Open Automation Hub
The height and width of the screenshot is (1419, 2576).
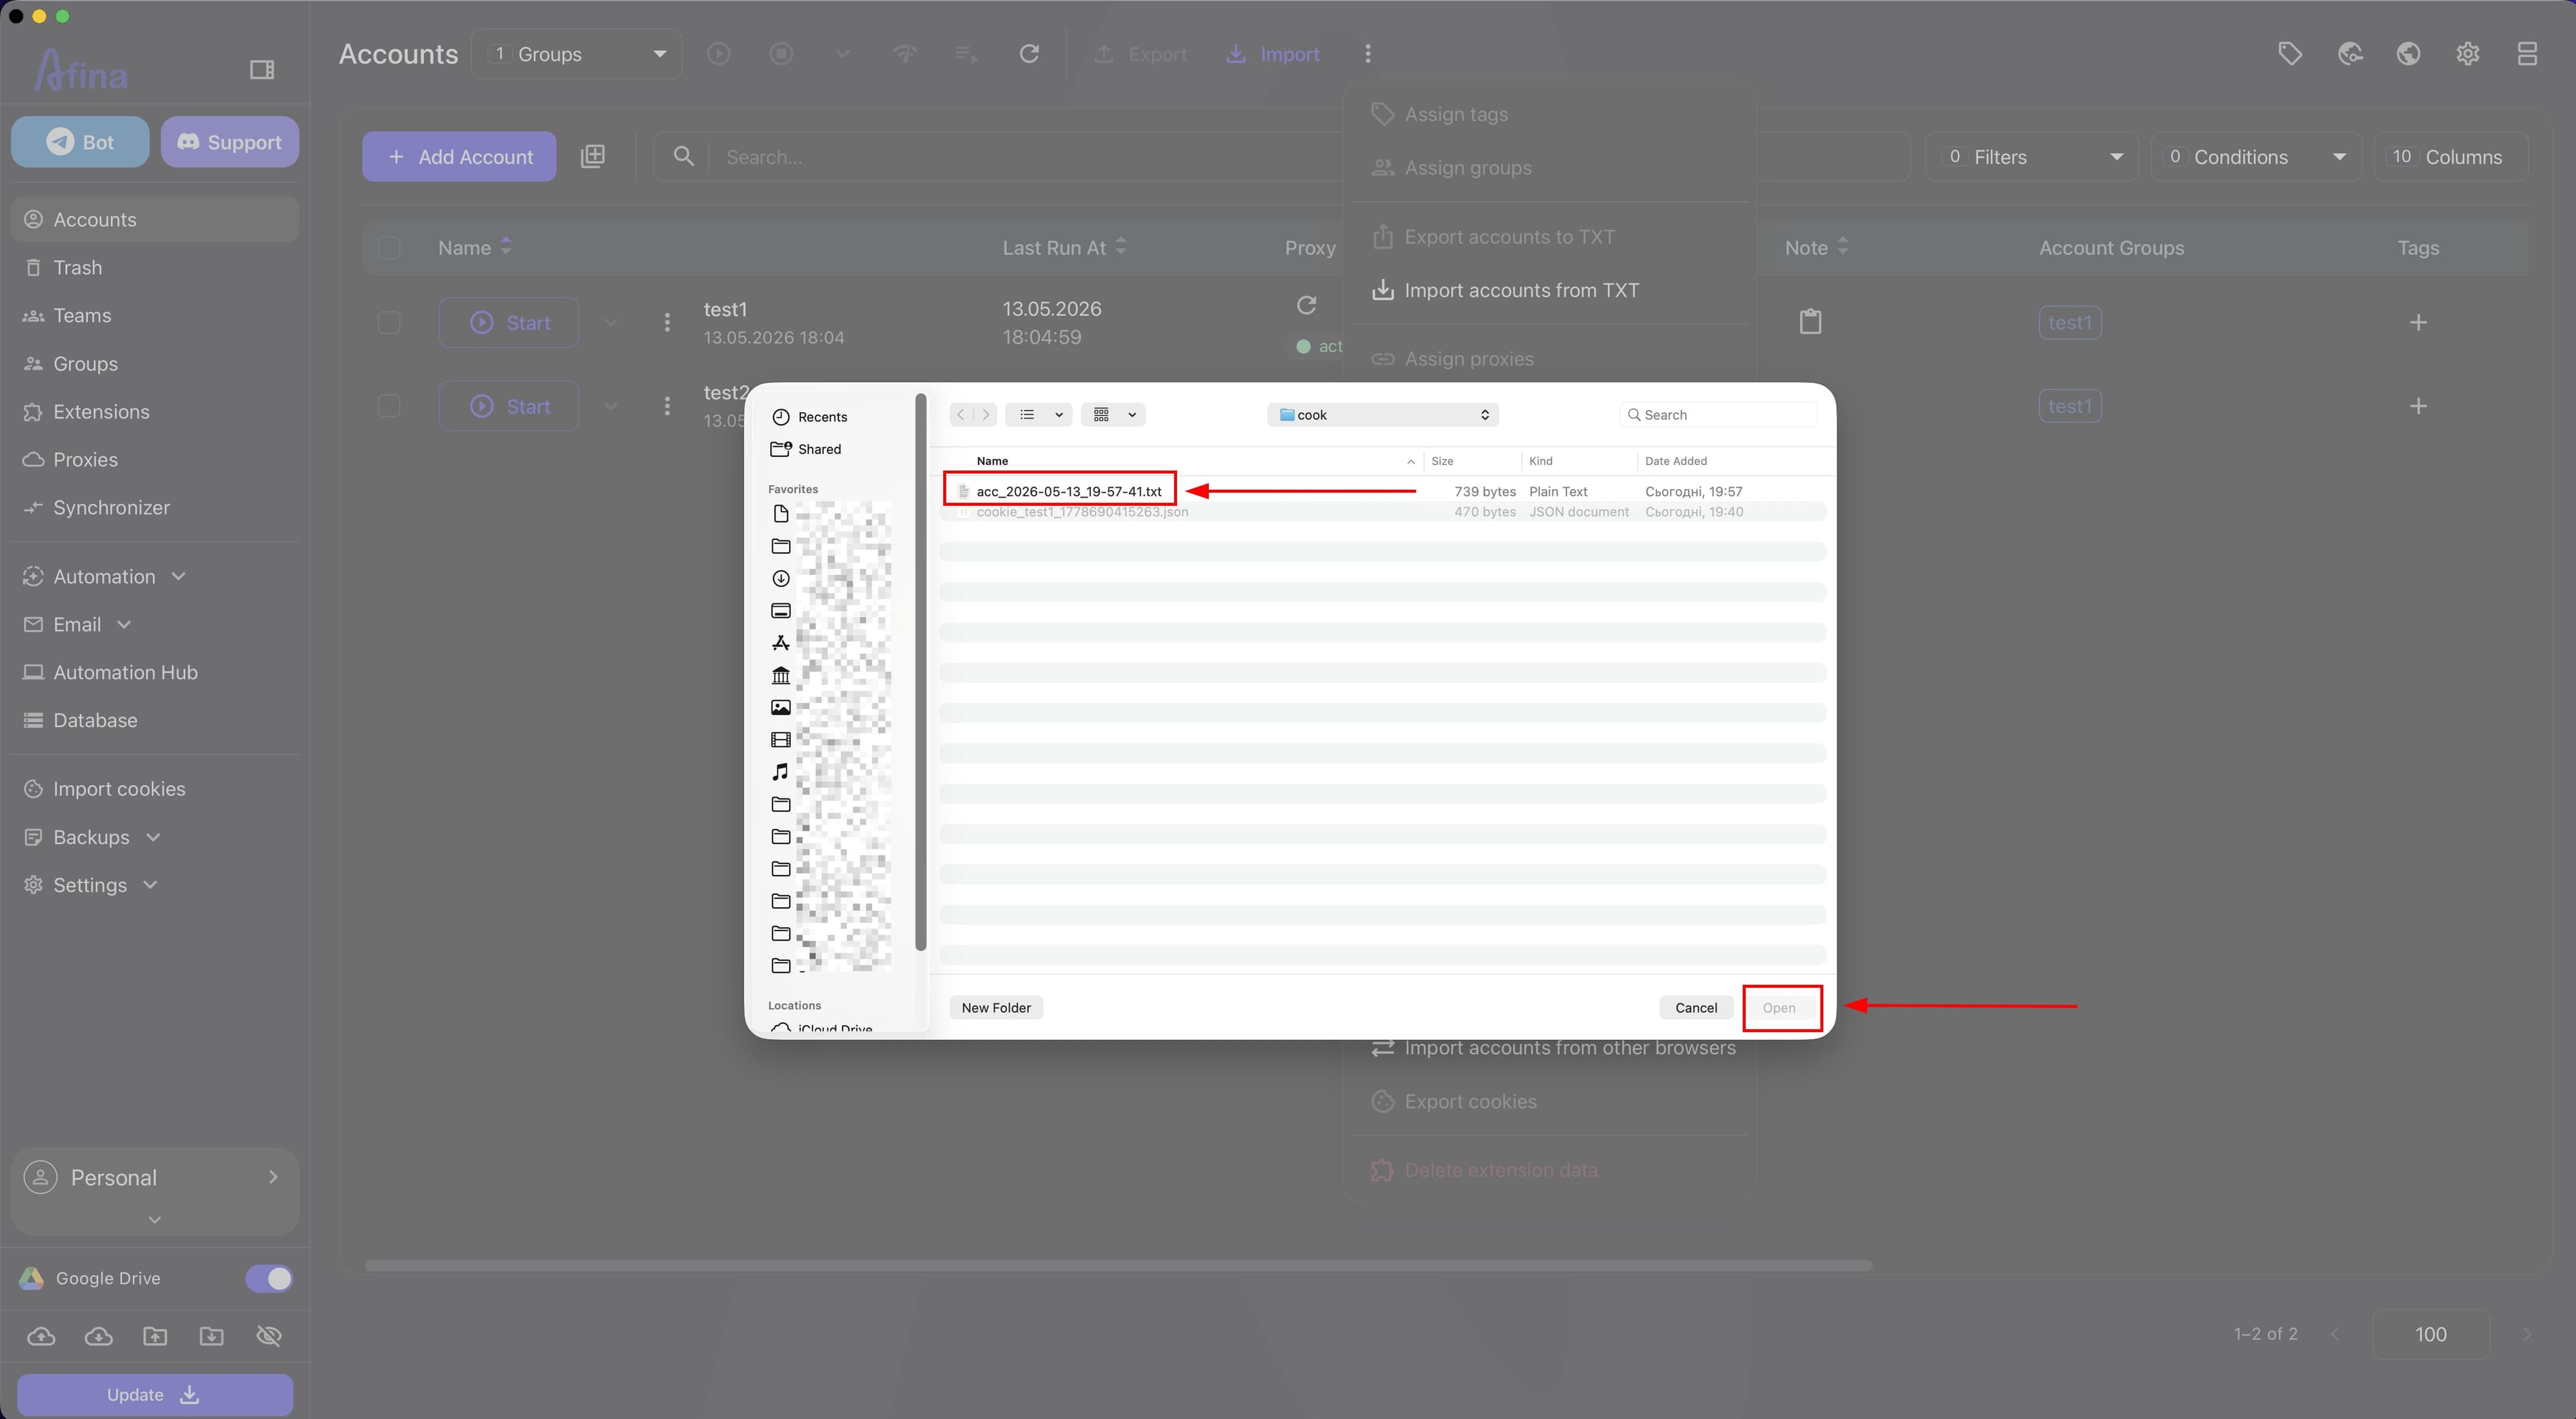tap(155, 672)
